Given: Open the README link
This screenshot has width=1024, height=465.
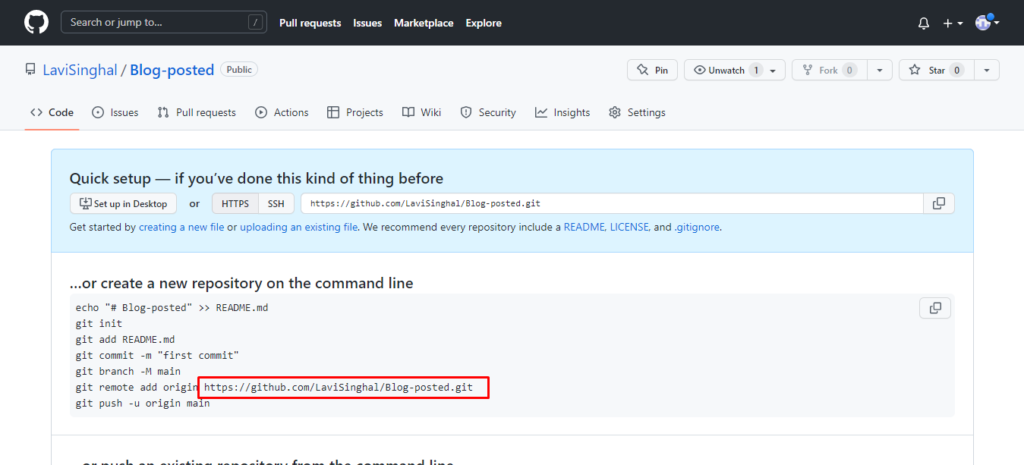Looking at the screenshot, I should [x=584, y=228].
